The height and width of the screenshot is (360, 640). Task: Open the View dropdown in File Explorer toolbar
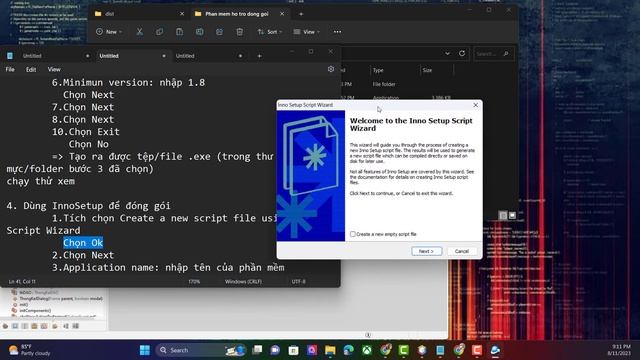(x=307, y=32)
